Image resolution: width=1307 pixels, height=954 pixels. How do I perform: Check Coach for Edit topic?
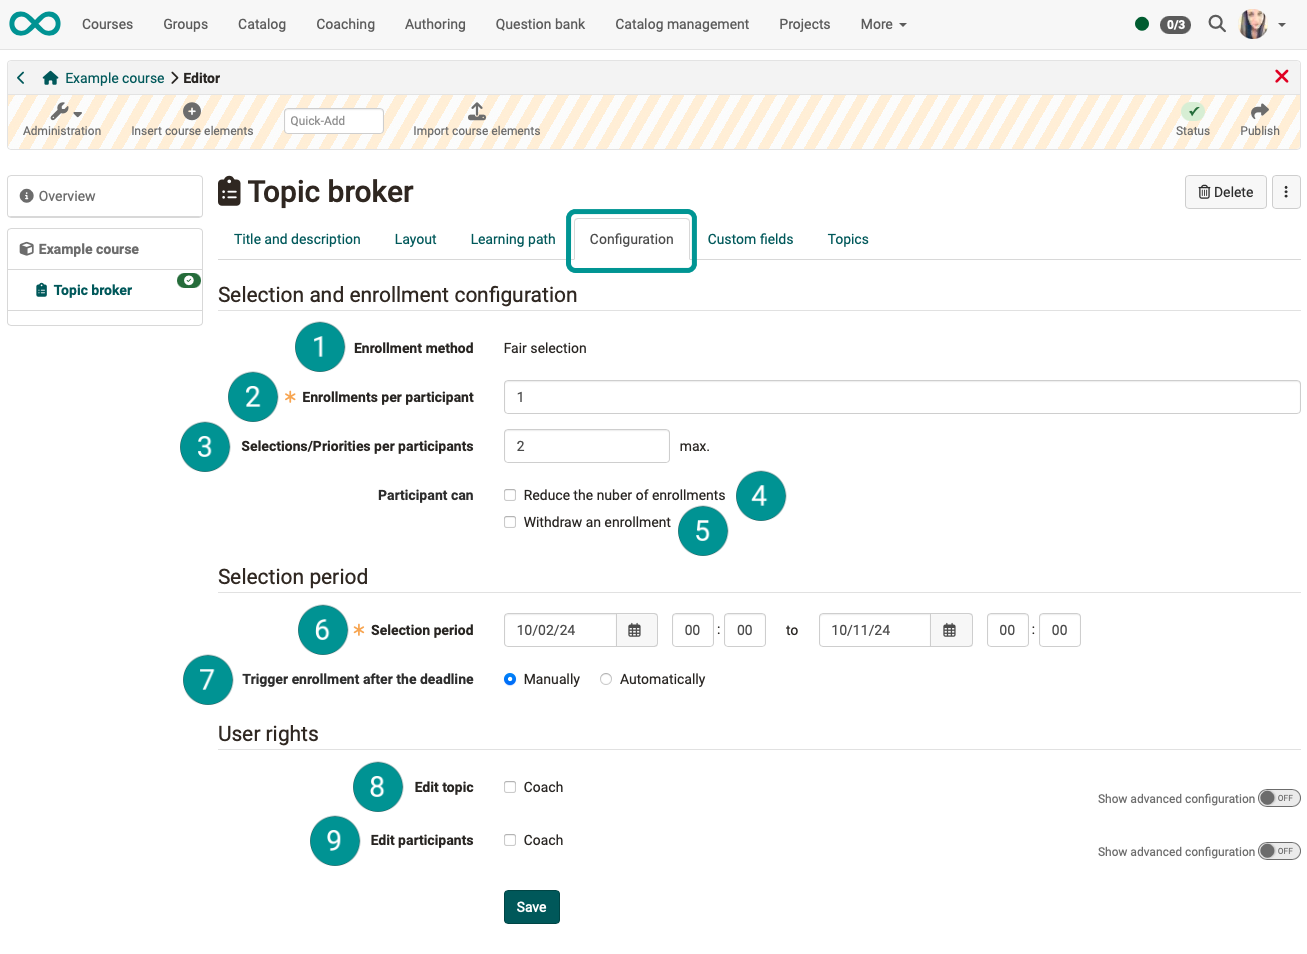point(510,787)
